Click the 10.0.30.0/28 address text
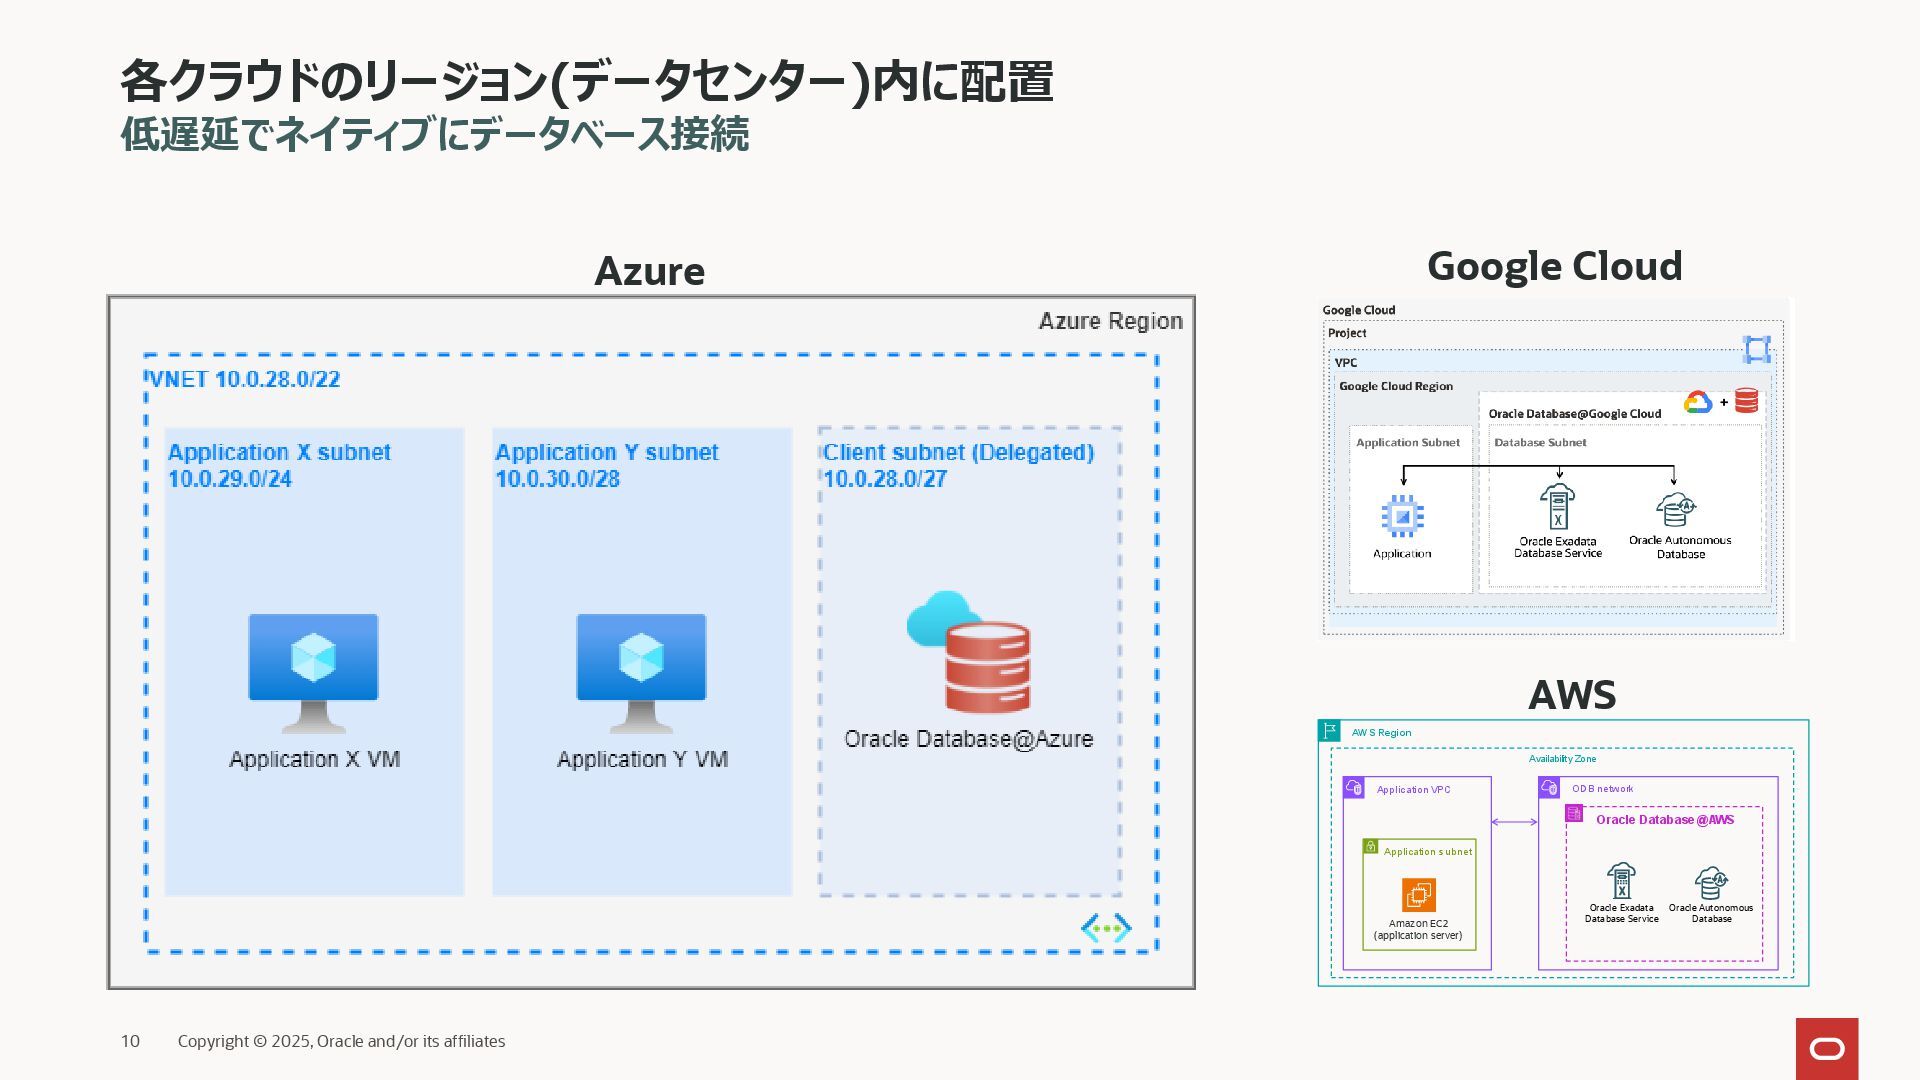Viewport: 1920px width, 1080px height. (558, 479)
